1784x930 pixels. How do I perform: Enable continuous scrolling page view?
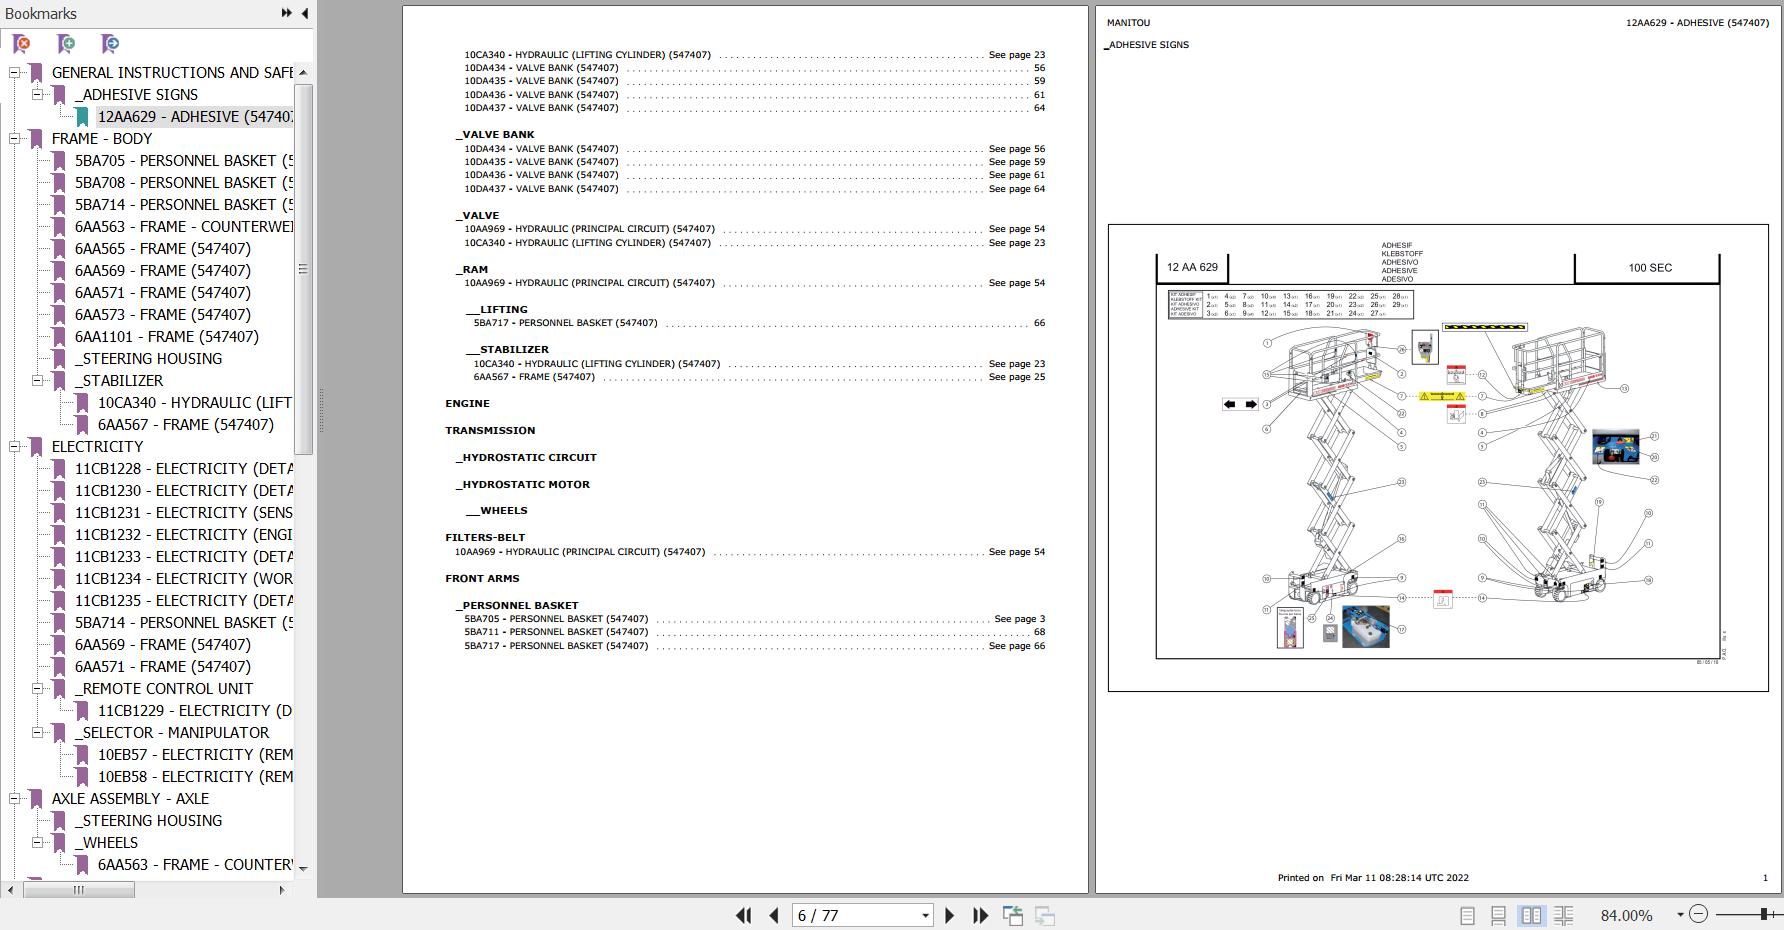pyautogui.click(x=1498, y=915)
